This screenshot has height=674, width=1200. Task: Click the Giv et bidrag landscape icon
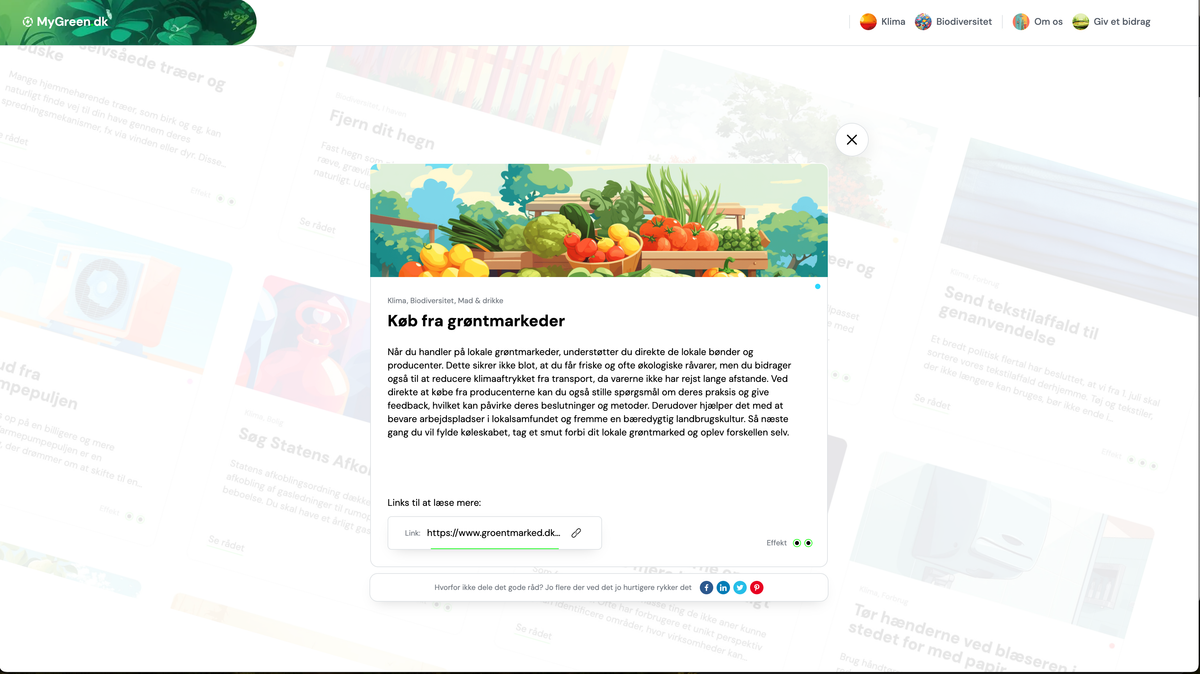1080,21
